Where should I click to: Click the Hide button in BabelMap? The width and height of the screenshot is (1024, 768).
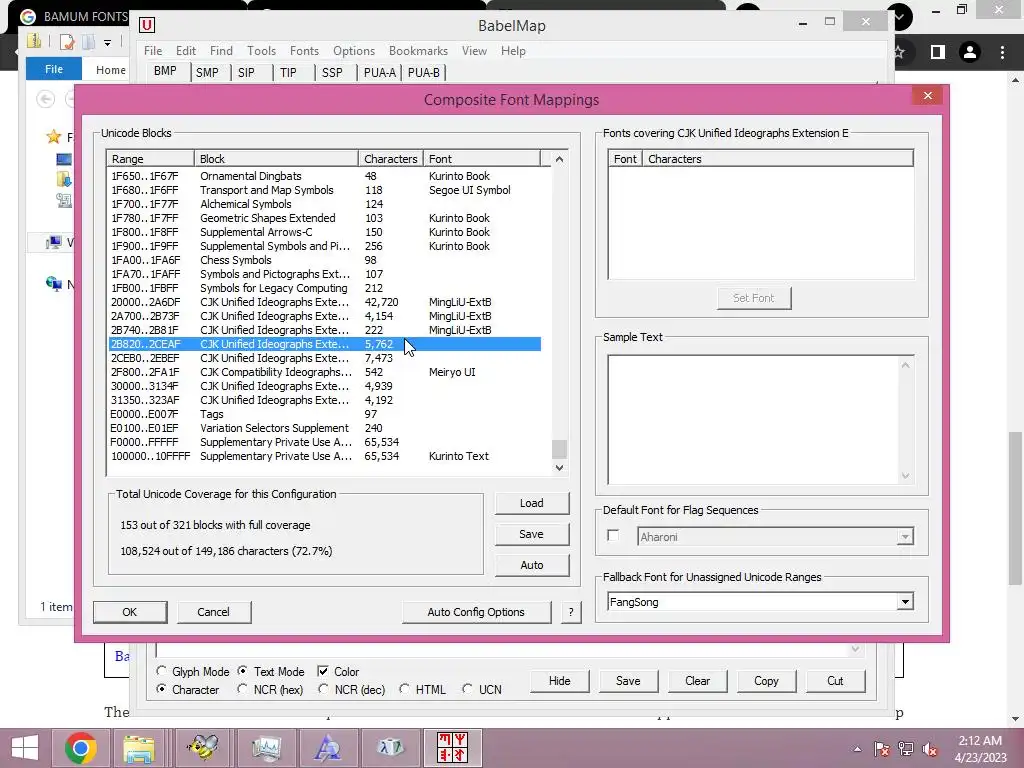tap(560, 680)
